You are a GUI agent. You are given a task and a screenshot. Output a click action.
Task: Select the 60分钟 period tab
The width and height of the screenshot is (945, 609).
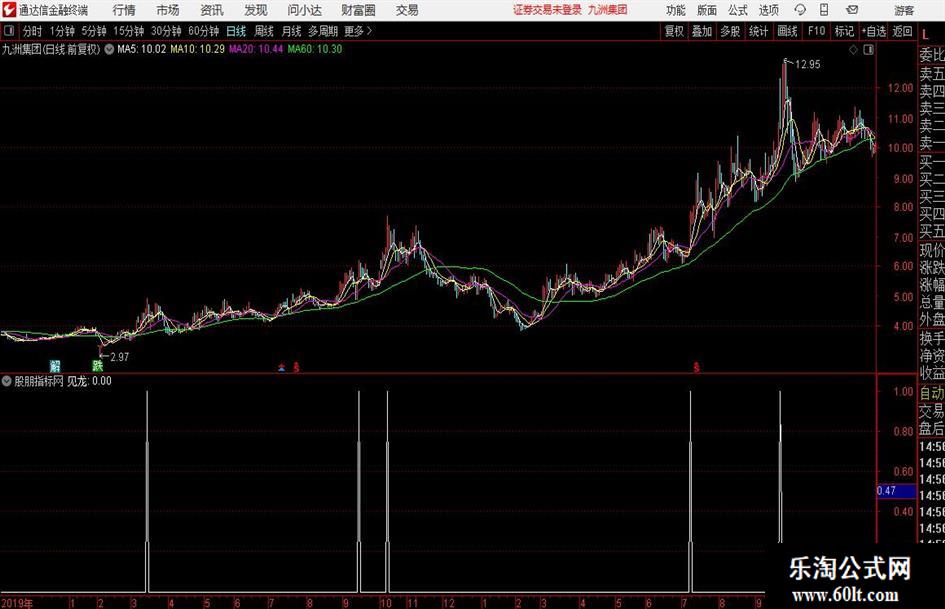click(x=204, y=31)
